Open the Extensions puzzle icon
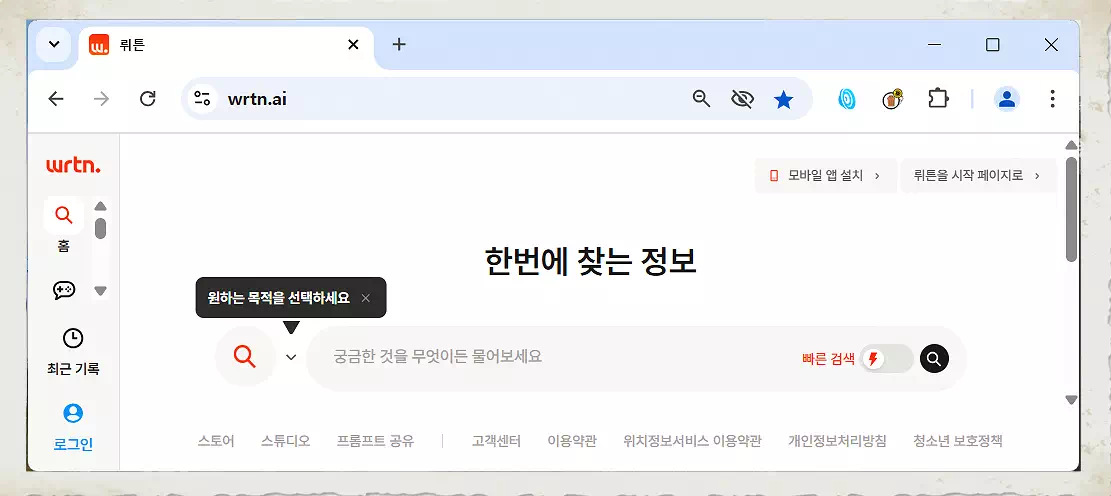Viewport: 1111px width, 496px height. (x=938, y=98)
